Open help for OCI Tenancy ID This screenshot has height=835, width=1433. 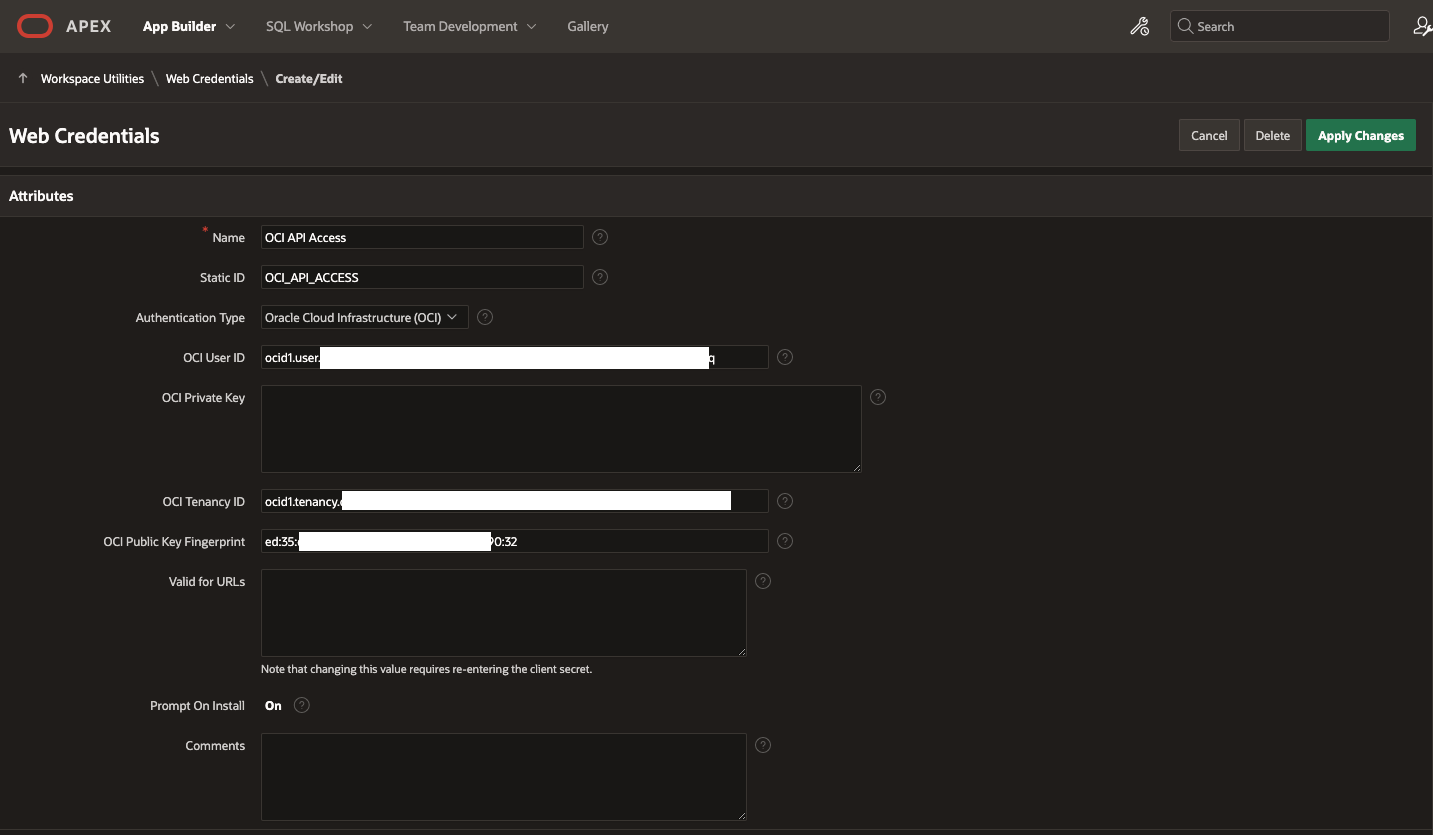785,501
